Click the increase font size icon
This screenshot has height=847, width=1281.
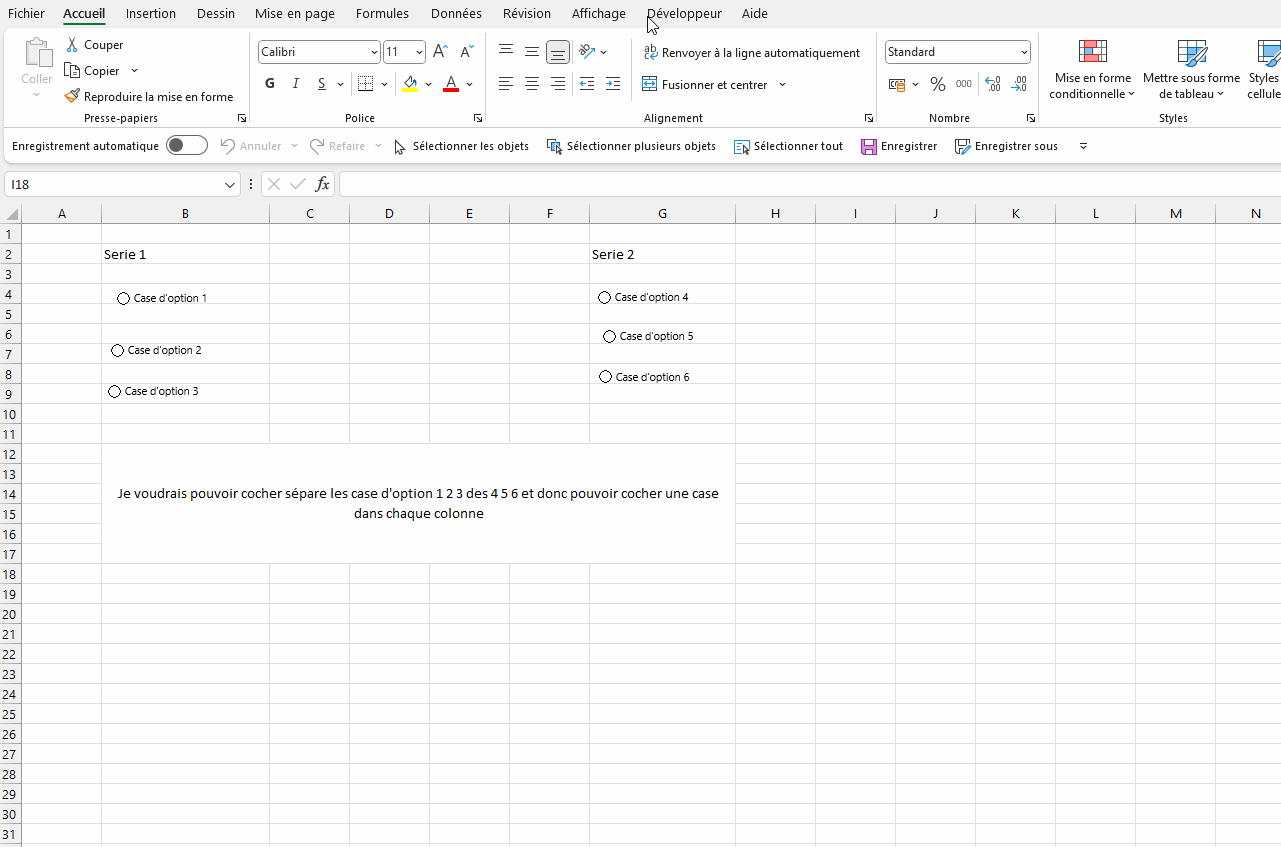440,52
